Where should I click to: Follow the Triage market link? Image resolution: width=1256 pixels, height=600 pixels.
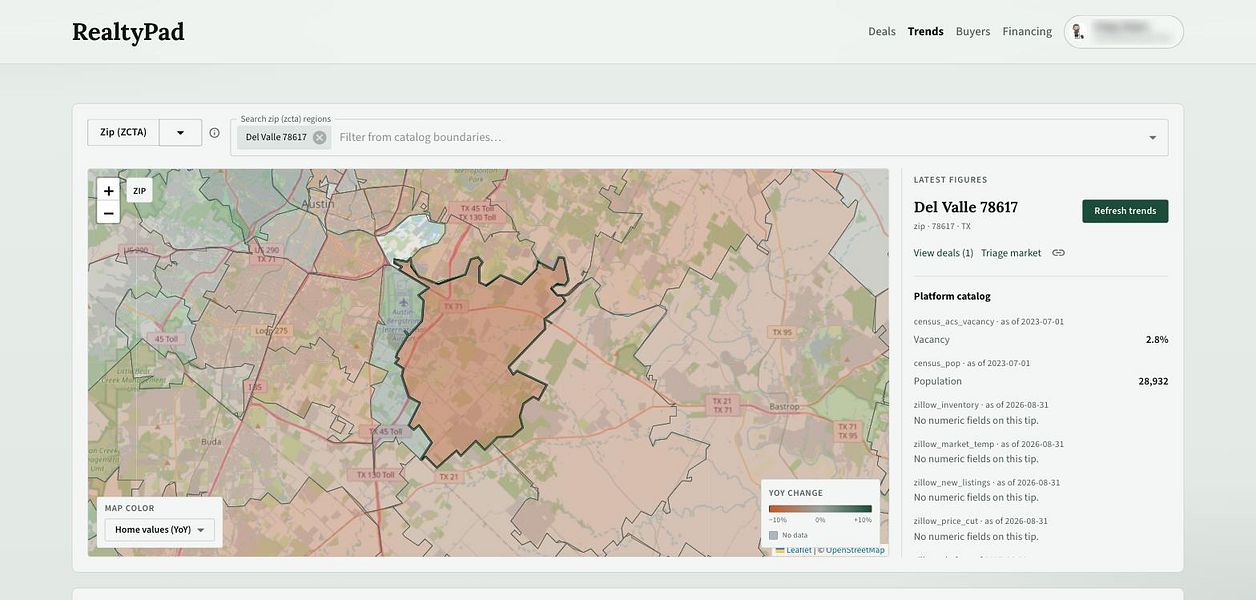click(x=1011, y=253)
